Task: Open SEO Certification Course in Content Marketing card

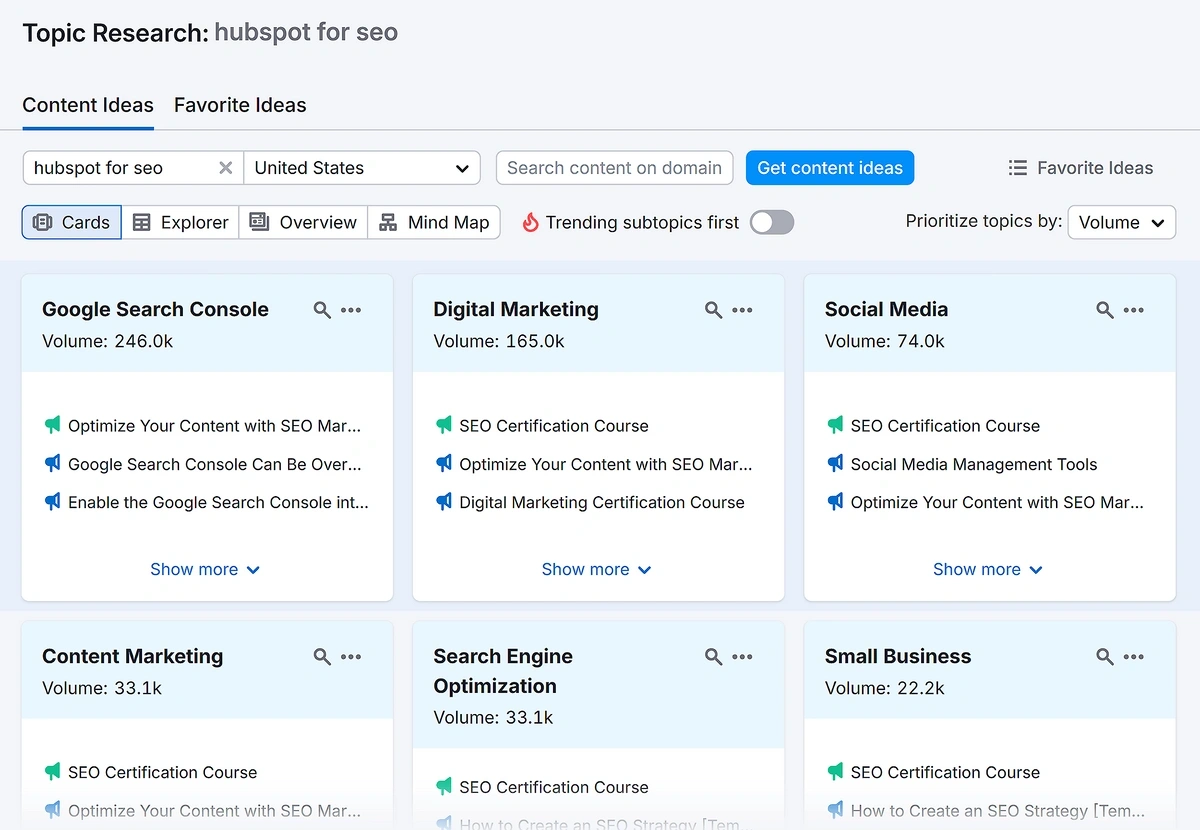Action: (163, 772)
